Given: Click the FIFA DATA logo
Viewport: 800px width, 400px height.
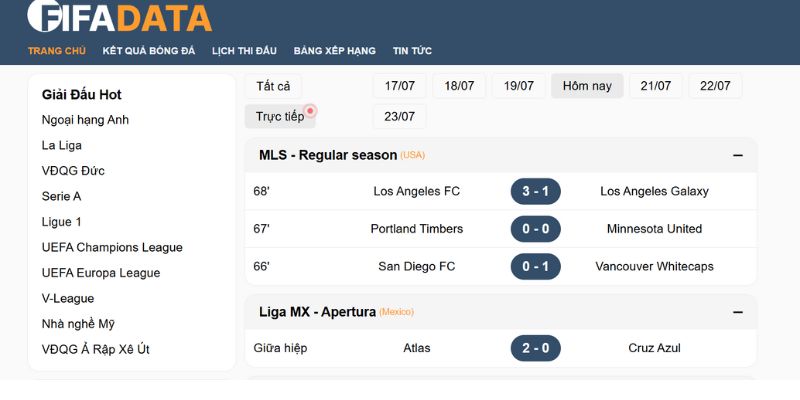Looking at the screenshot, I should [119, 17].
